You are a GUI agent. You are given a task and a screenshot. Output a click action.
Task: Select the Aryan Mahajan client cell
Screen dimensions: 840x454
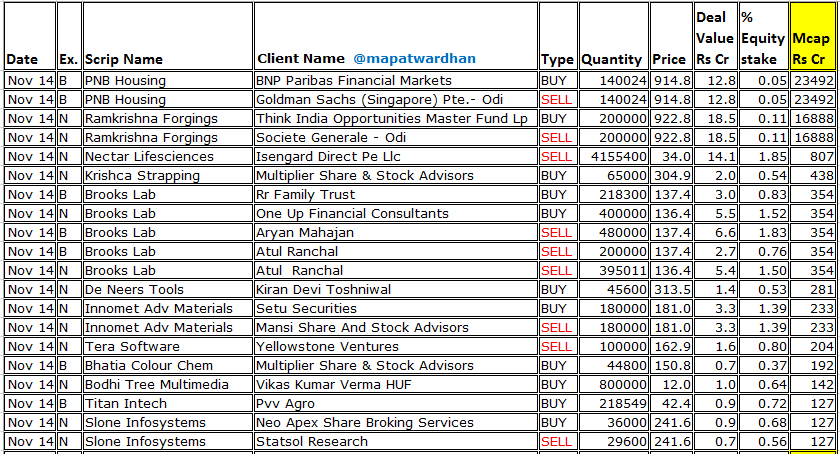click(x=396, y=233)
